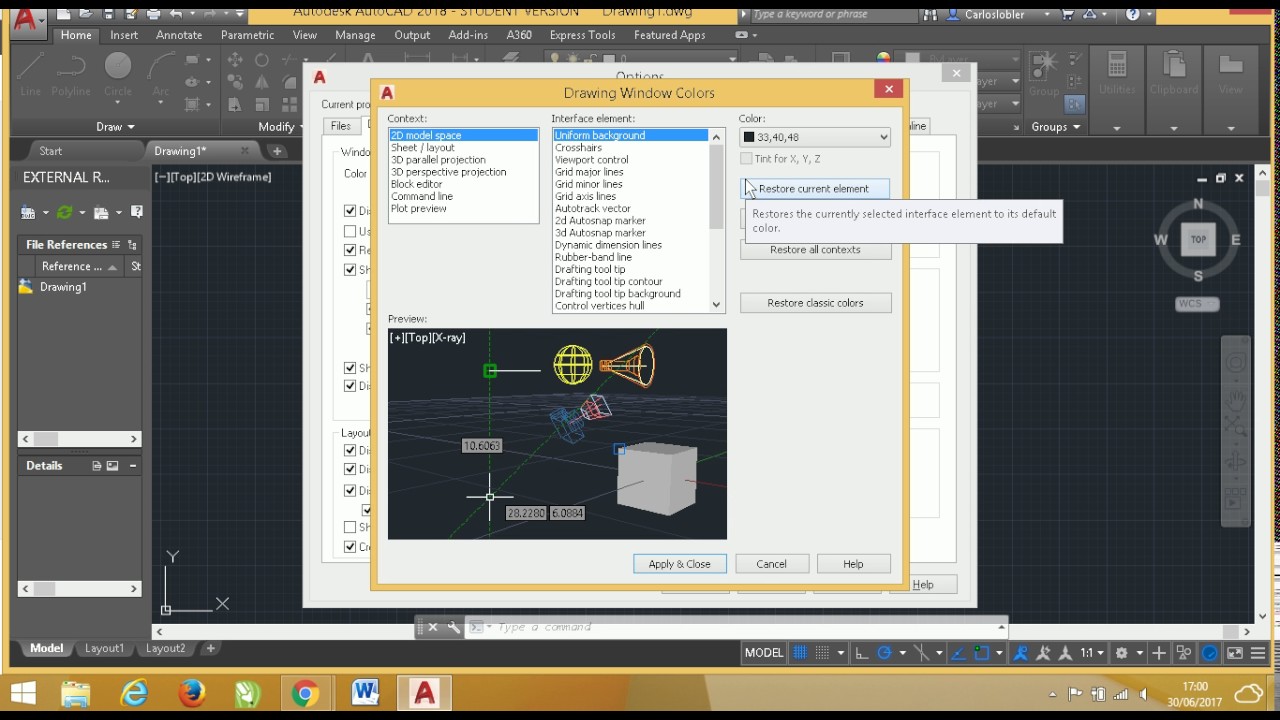1280x720 pixels.
Task: Expand the Draw panel dropdown
Action: coord(115,127)
